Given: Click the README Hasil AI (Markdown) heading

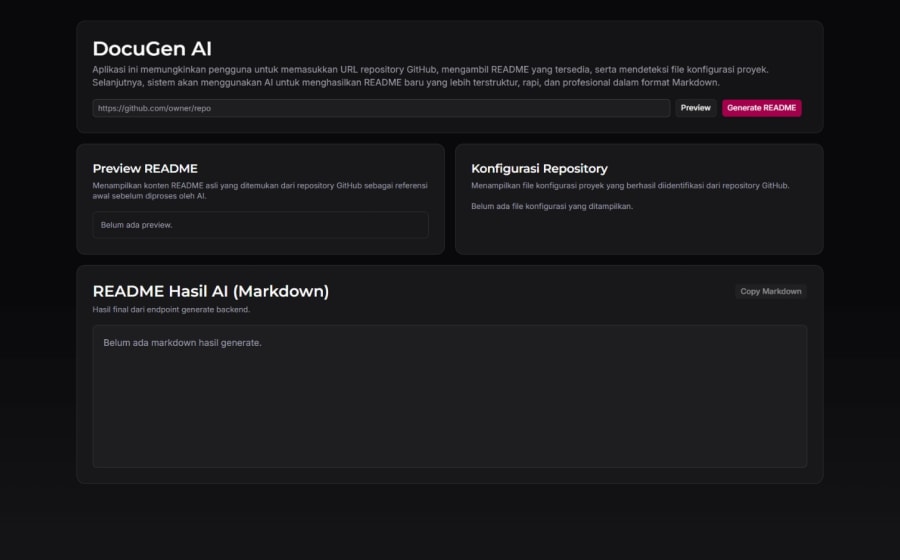Looking at the screenshot, I should (211, 291).
